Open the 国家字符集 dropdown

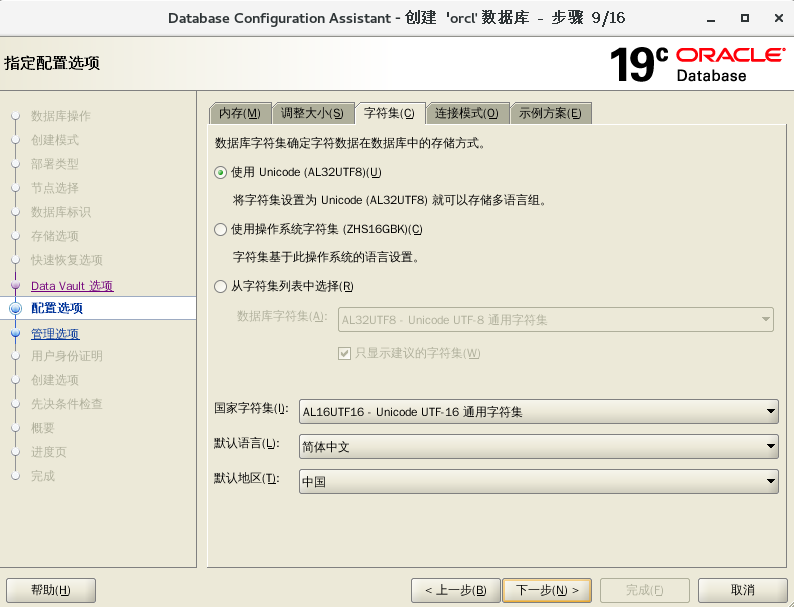538,411
